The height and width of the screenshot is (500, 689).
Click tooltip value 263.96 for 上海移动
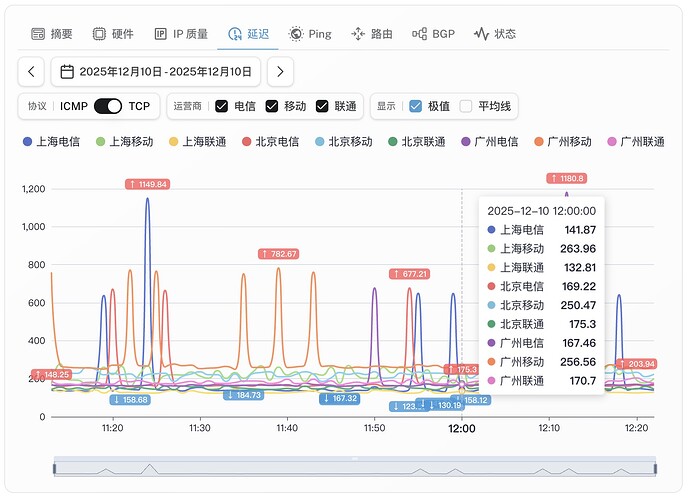click(x=578, y=249)
